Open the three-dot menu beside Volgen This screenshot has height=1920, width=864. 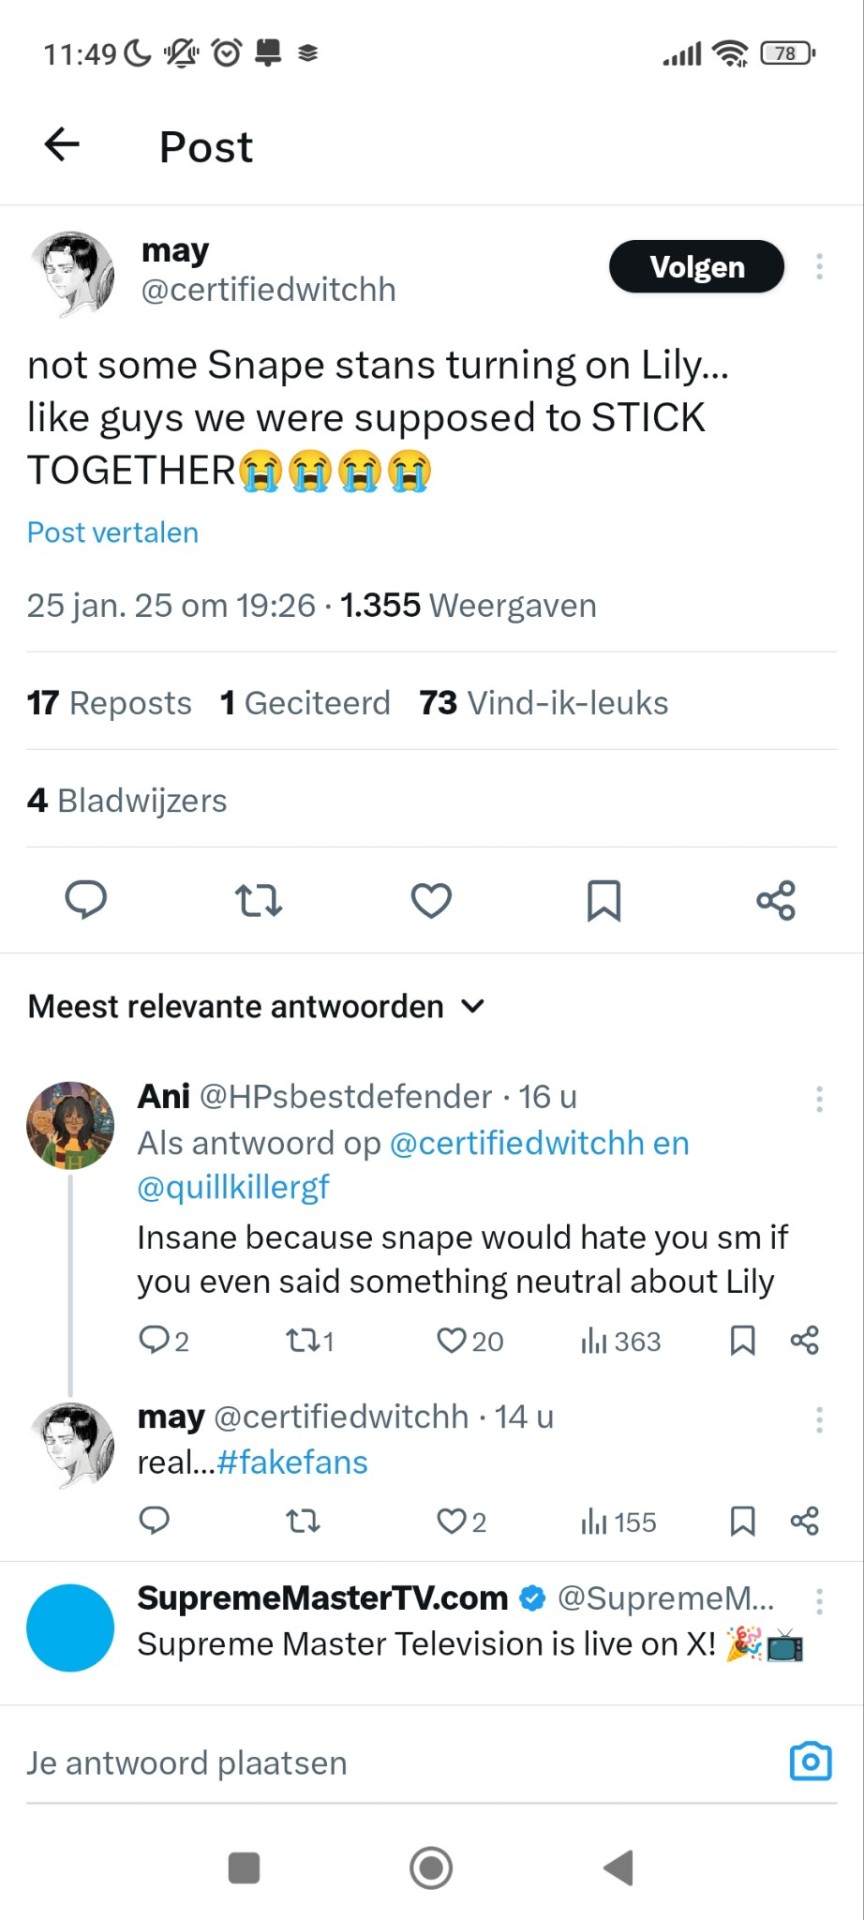pos(819,267)
